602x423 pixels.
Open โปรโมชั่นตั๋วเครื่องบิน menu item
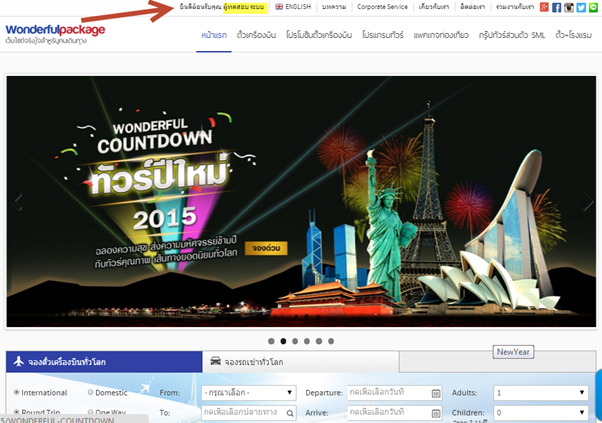[319, 35]
